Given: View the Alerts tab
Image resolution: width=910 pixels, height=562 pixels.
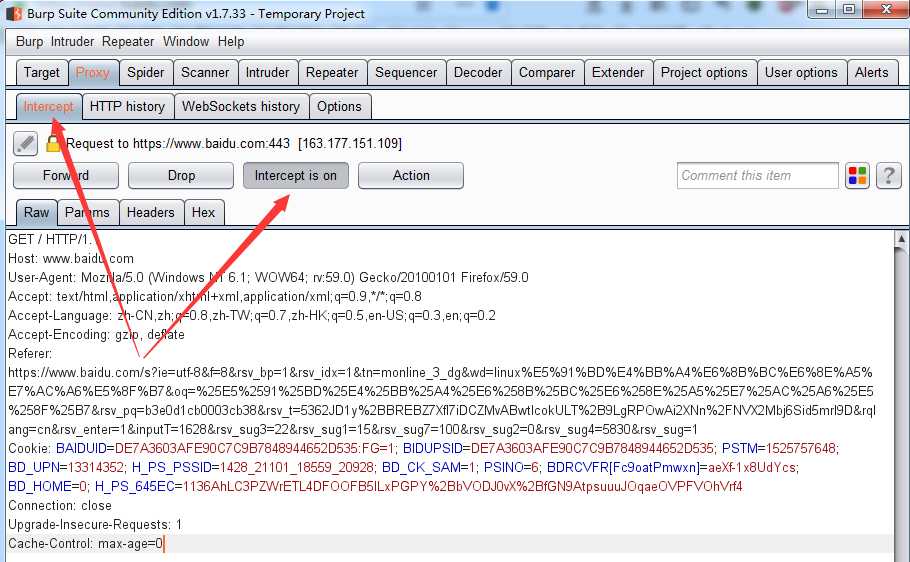Looking at the screenshot, I should click(x=872, y=73).
